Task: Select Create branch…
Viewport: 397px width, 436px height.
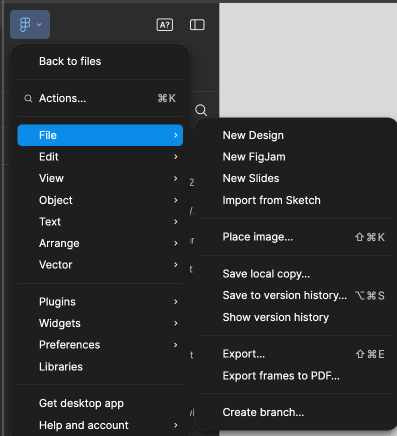Action: (x=296, y=412)
